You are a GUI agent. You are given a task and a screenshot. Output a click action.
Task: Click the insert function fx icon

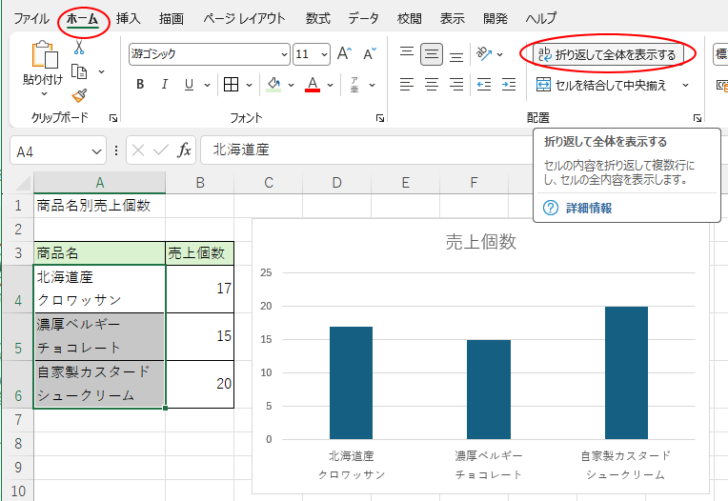click(x=184, y=150)
